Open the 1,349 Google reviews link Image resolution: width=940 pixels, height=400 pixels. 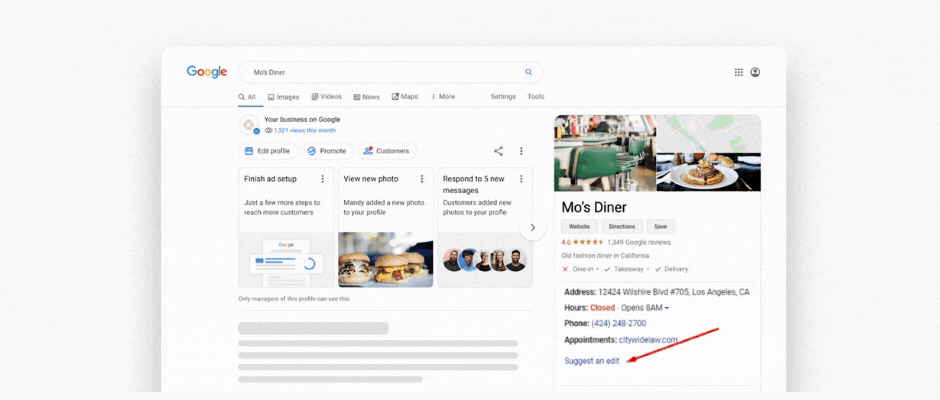tap(639, 242)
